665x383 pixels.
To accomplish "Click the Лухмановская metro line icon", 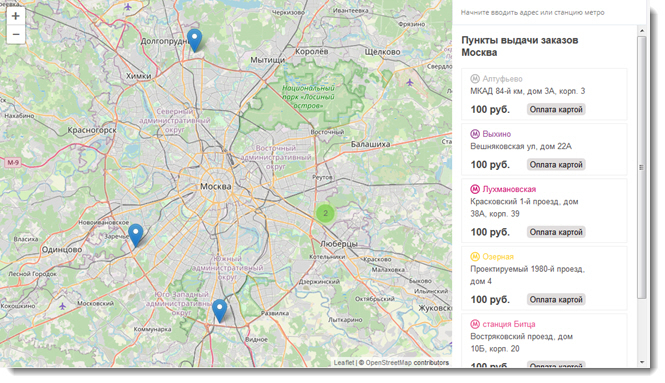I will pos(475,189).
